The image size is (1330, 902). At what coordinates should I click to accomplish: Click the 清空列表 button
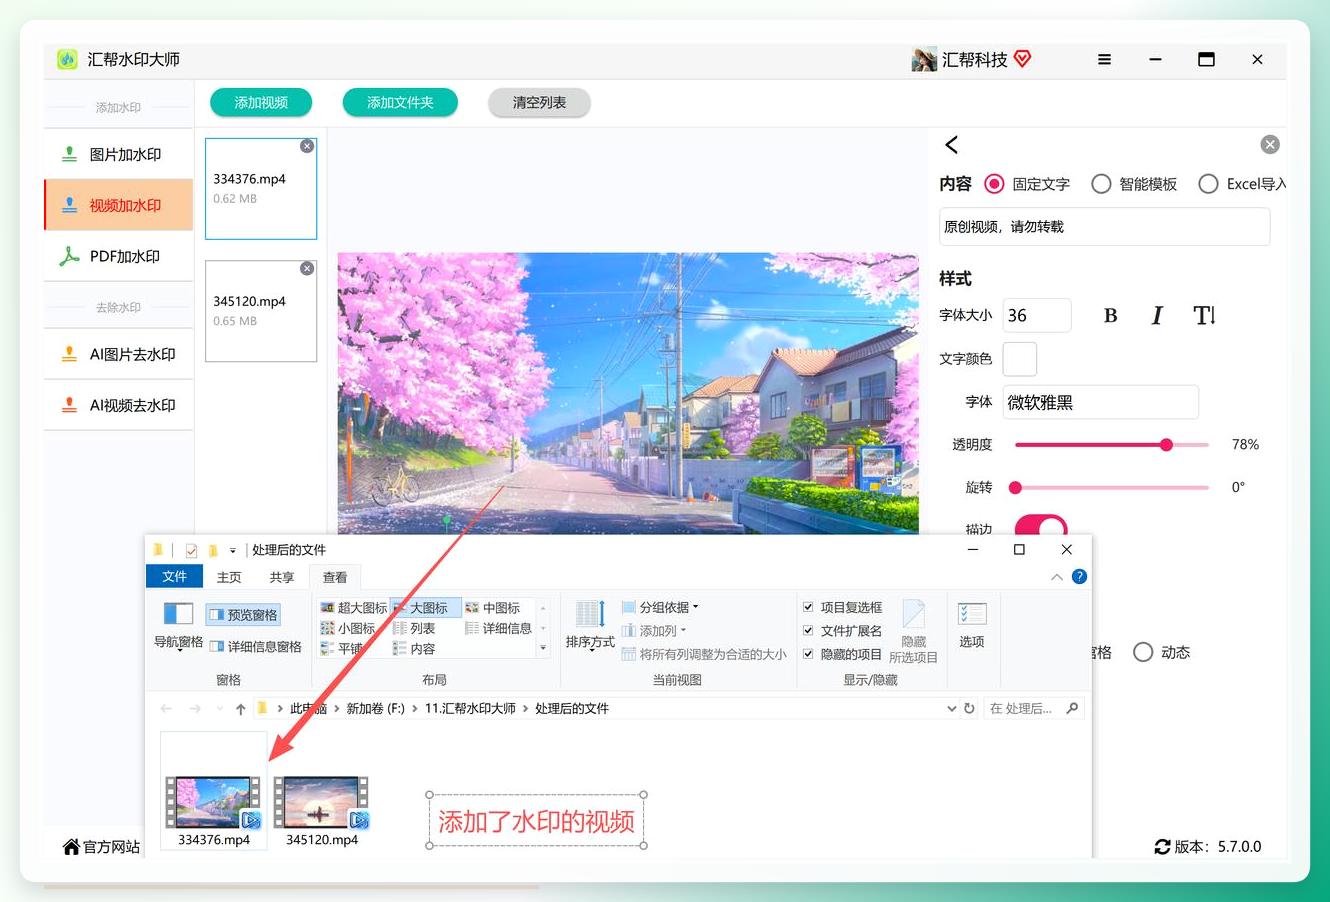point(539,102)
